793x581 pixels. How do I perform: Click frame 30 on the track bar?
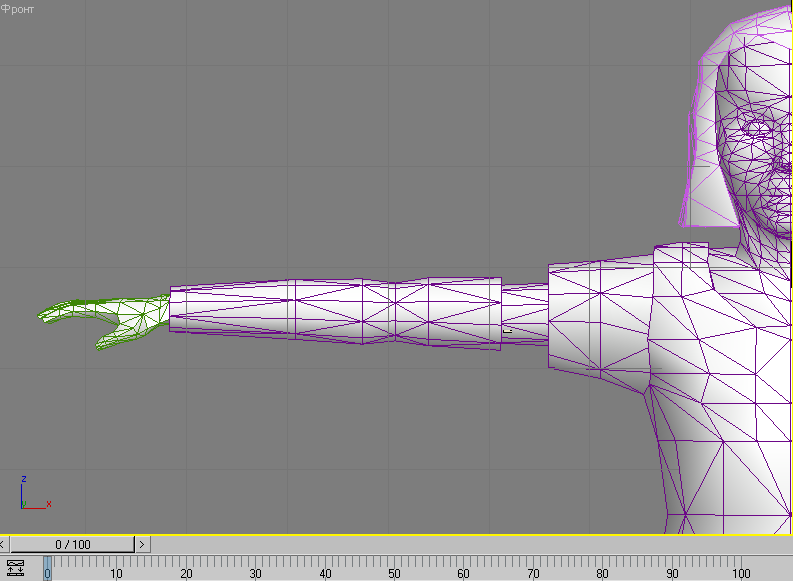pos(255,573)
